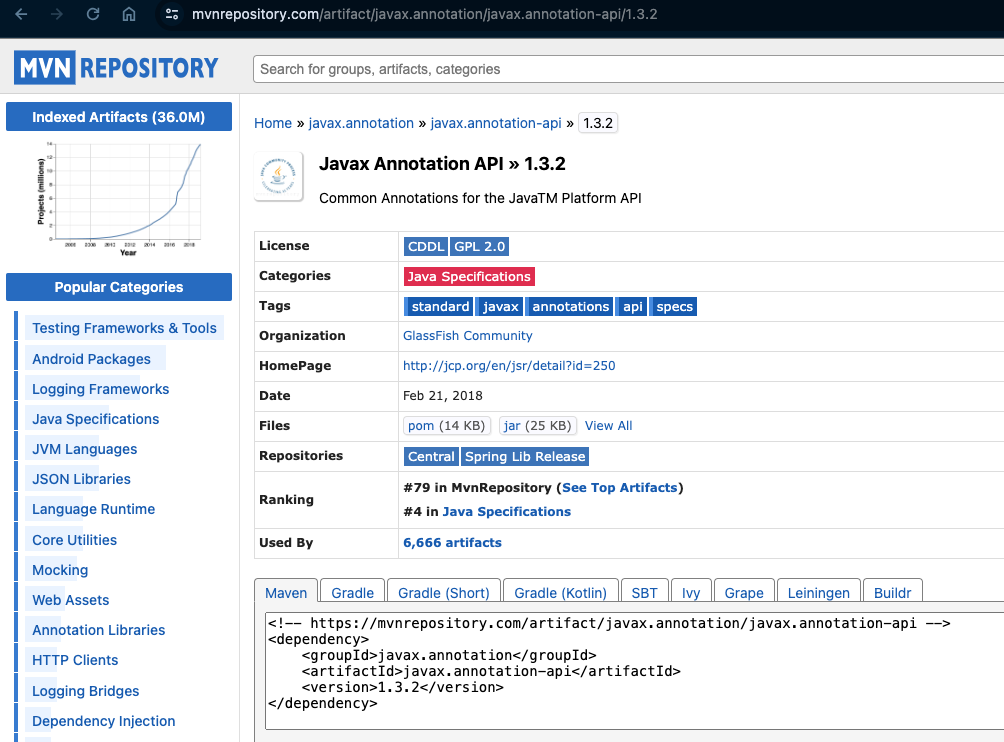Switch to the Grape tab
The image size is (1004, 742).
point(744,592)
